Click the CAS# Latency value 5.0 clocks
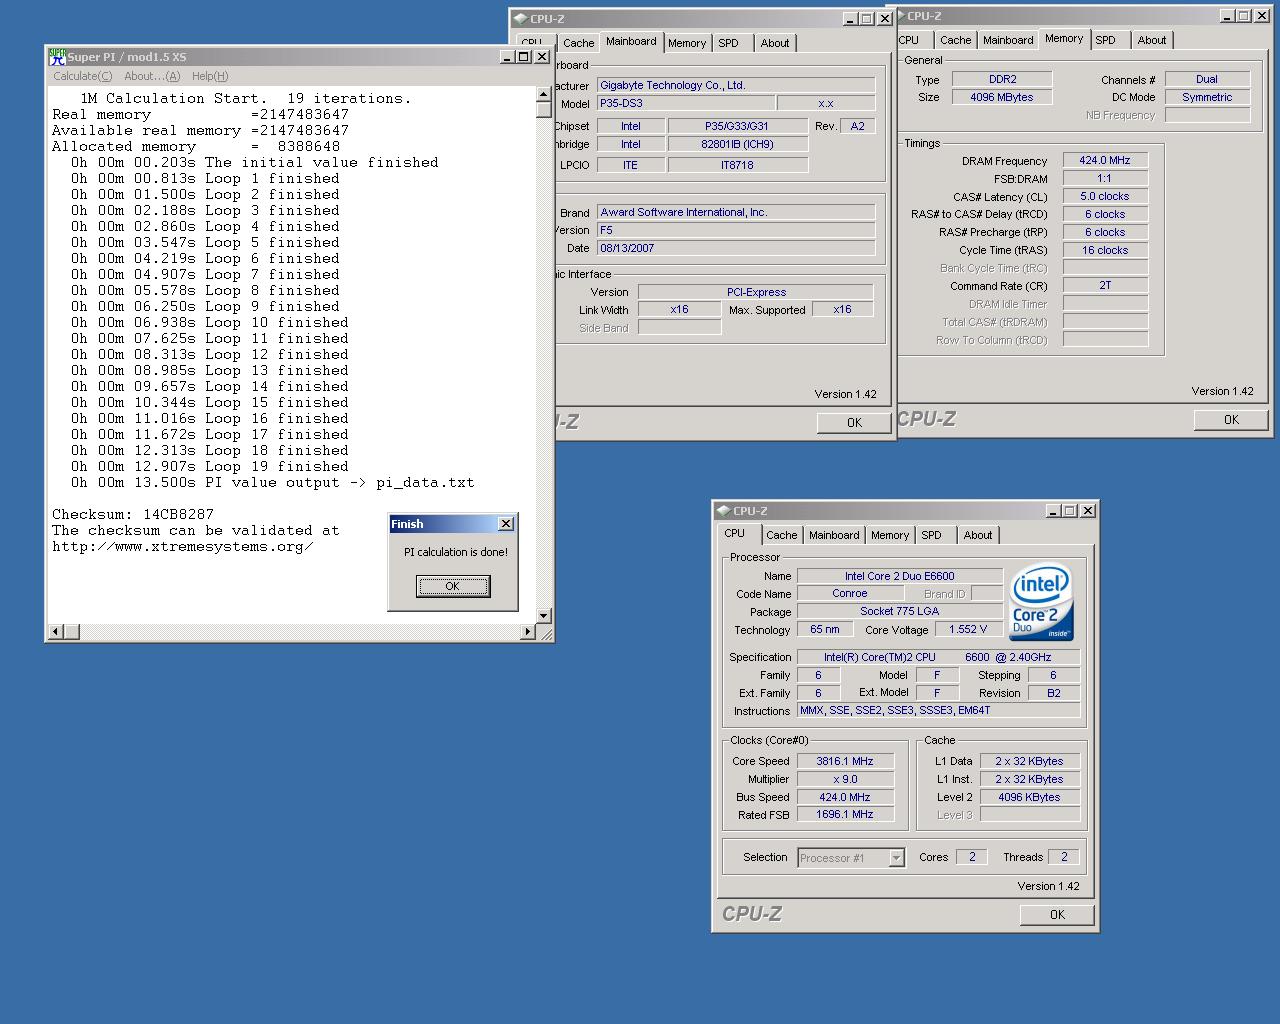This screenshot has height=1024, width=1280. 1105,196
